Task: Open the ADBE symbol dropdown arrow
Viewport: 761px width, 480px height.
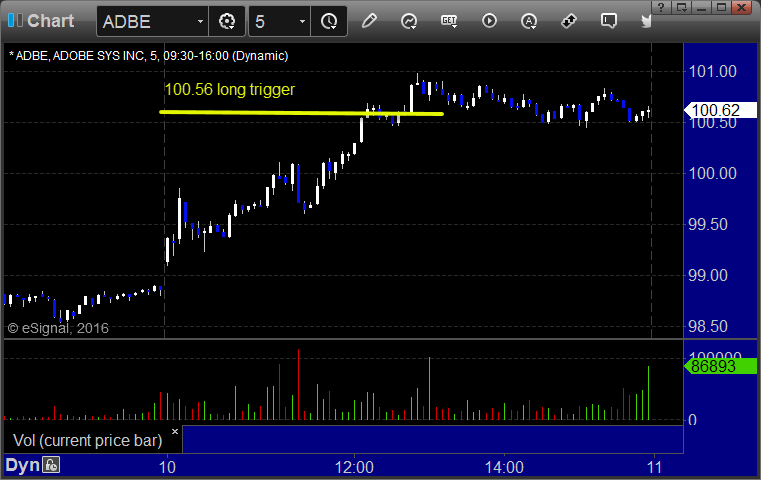Action: 200,21
